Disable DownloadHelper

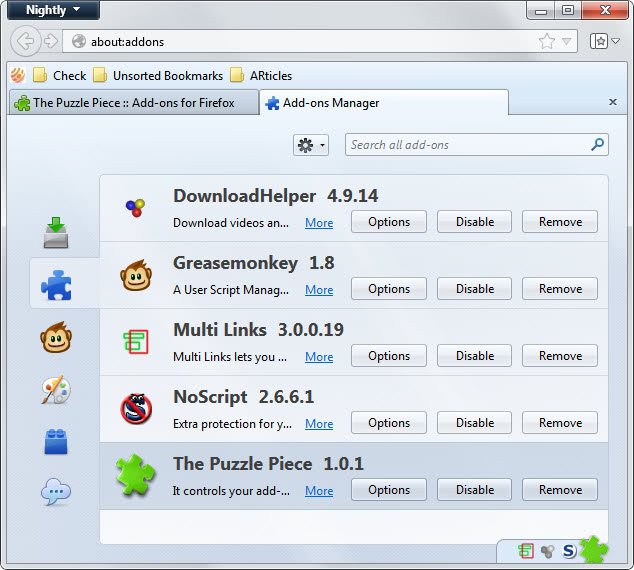click(x=474, y=222)
